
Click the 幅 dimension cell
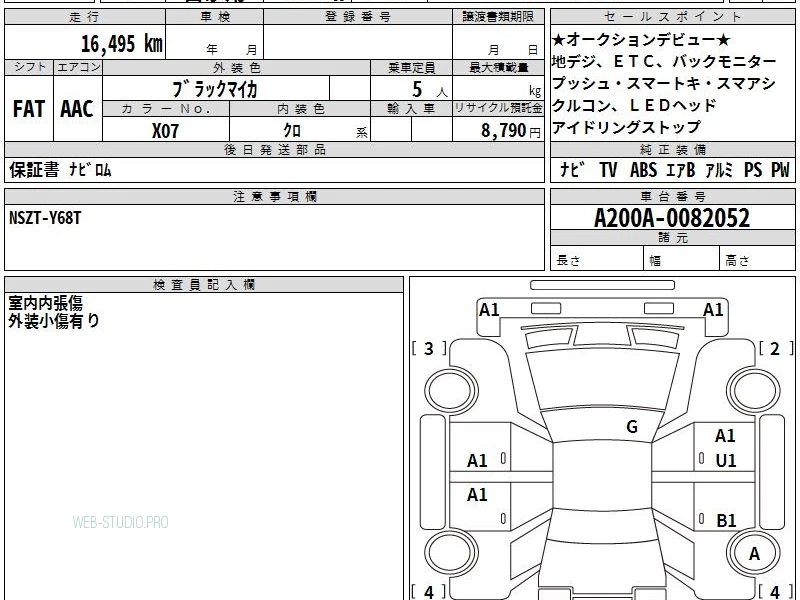point(682,260)
